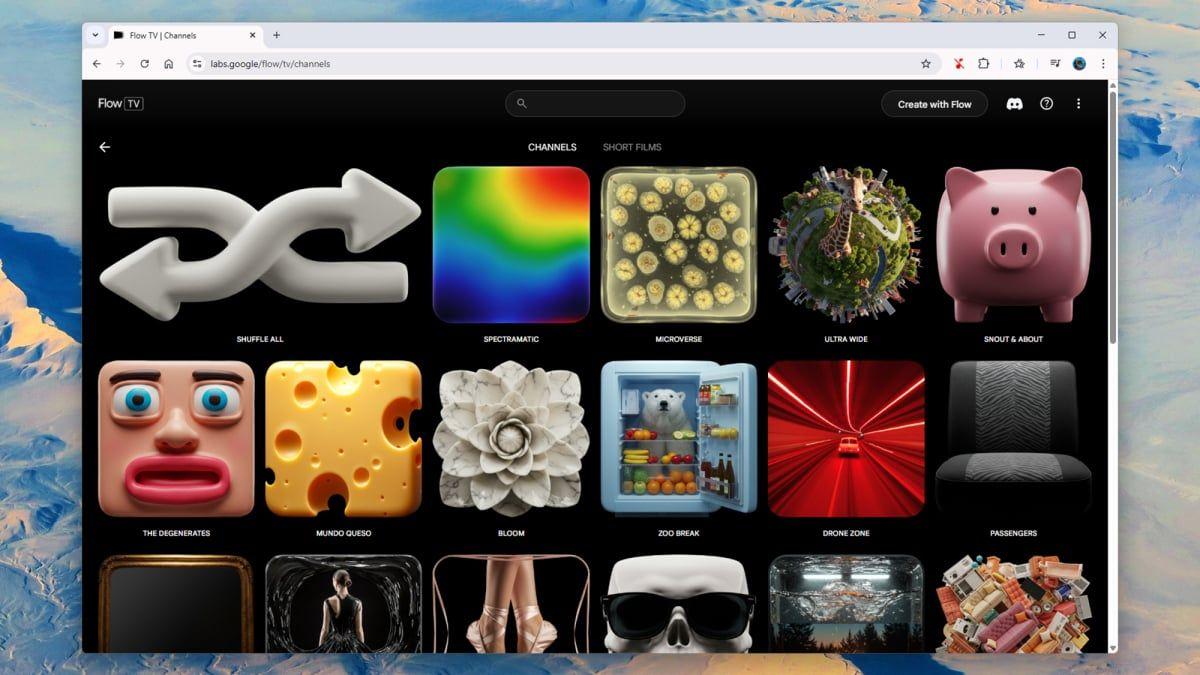Viewport: 1200px width, 675px height.
Task: Open Chrome profile avatar
Action: pyautogui.click(x=1079, y=64)
